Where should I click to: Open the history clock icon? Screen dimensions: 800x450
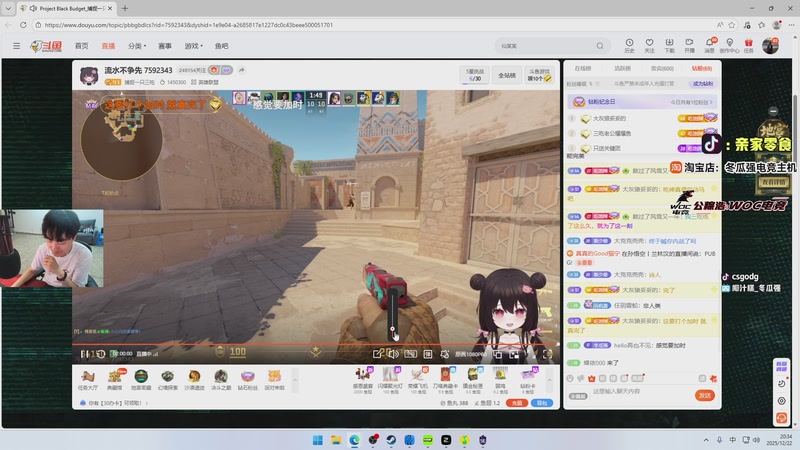[630, 45]
